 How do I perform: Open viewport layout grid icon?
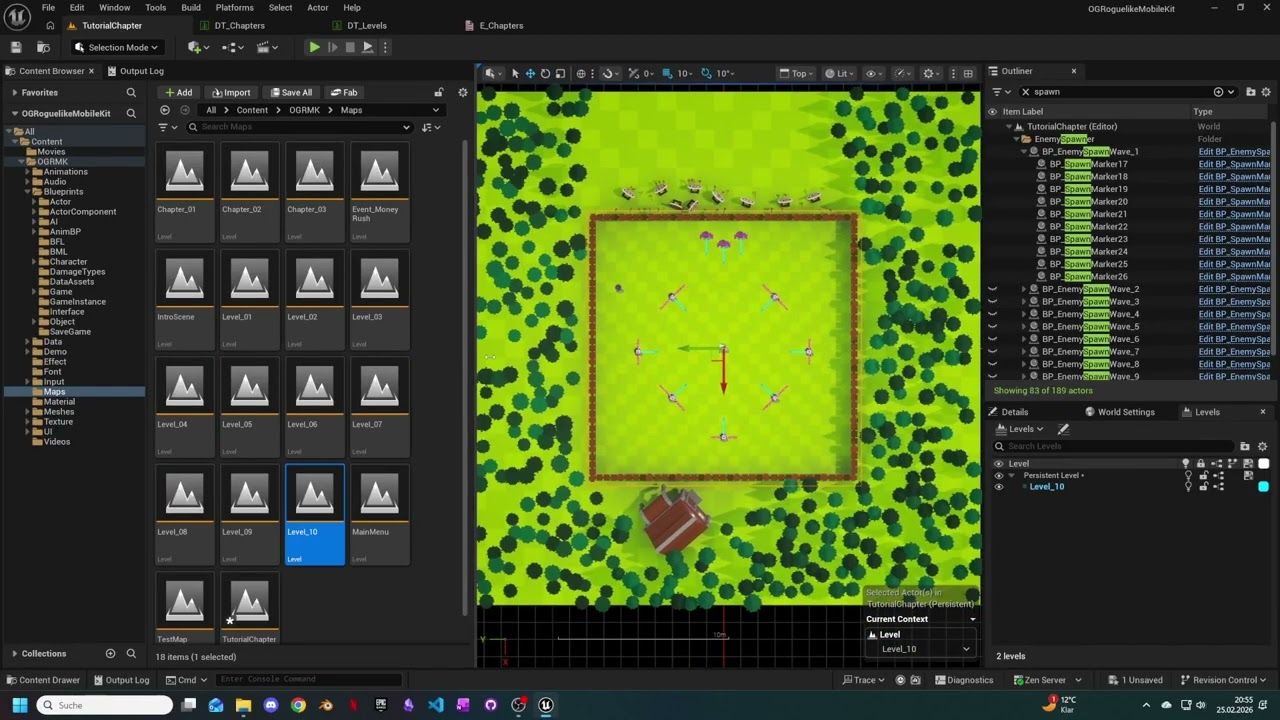coord(968,73)
